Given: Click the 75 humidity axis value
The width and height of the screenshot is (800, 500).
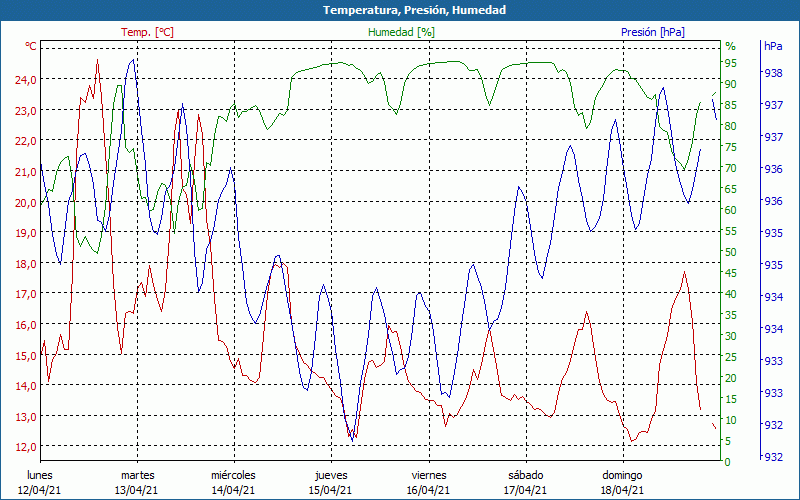Looking at the screenshot, I should point(731,147).
